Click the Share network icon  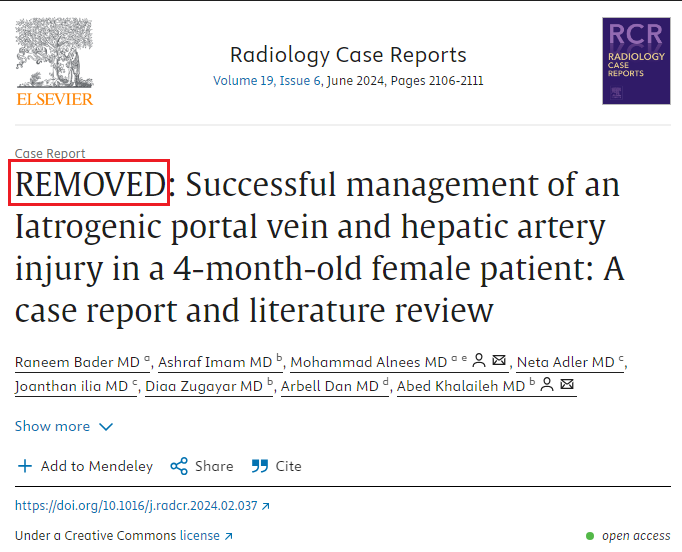coord(179,466)
